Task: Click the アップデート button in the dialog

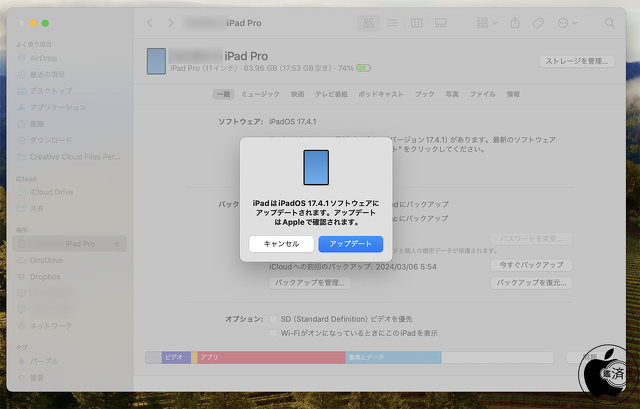Action: coord(350,244)
